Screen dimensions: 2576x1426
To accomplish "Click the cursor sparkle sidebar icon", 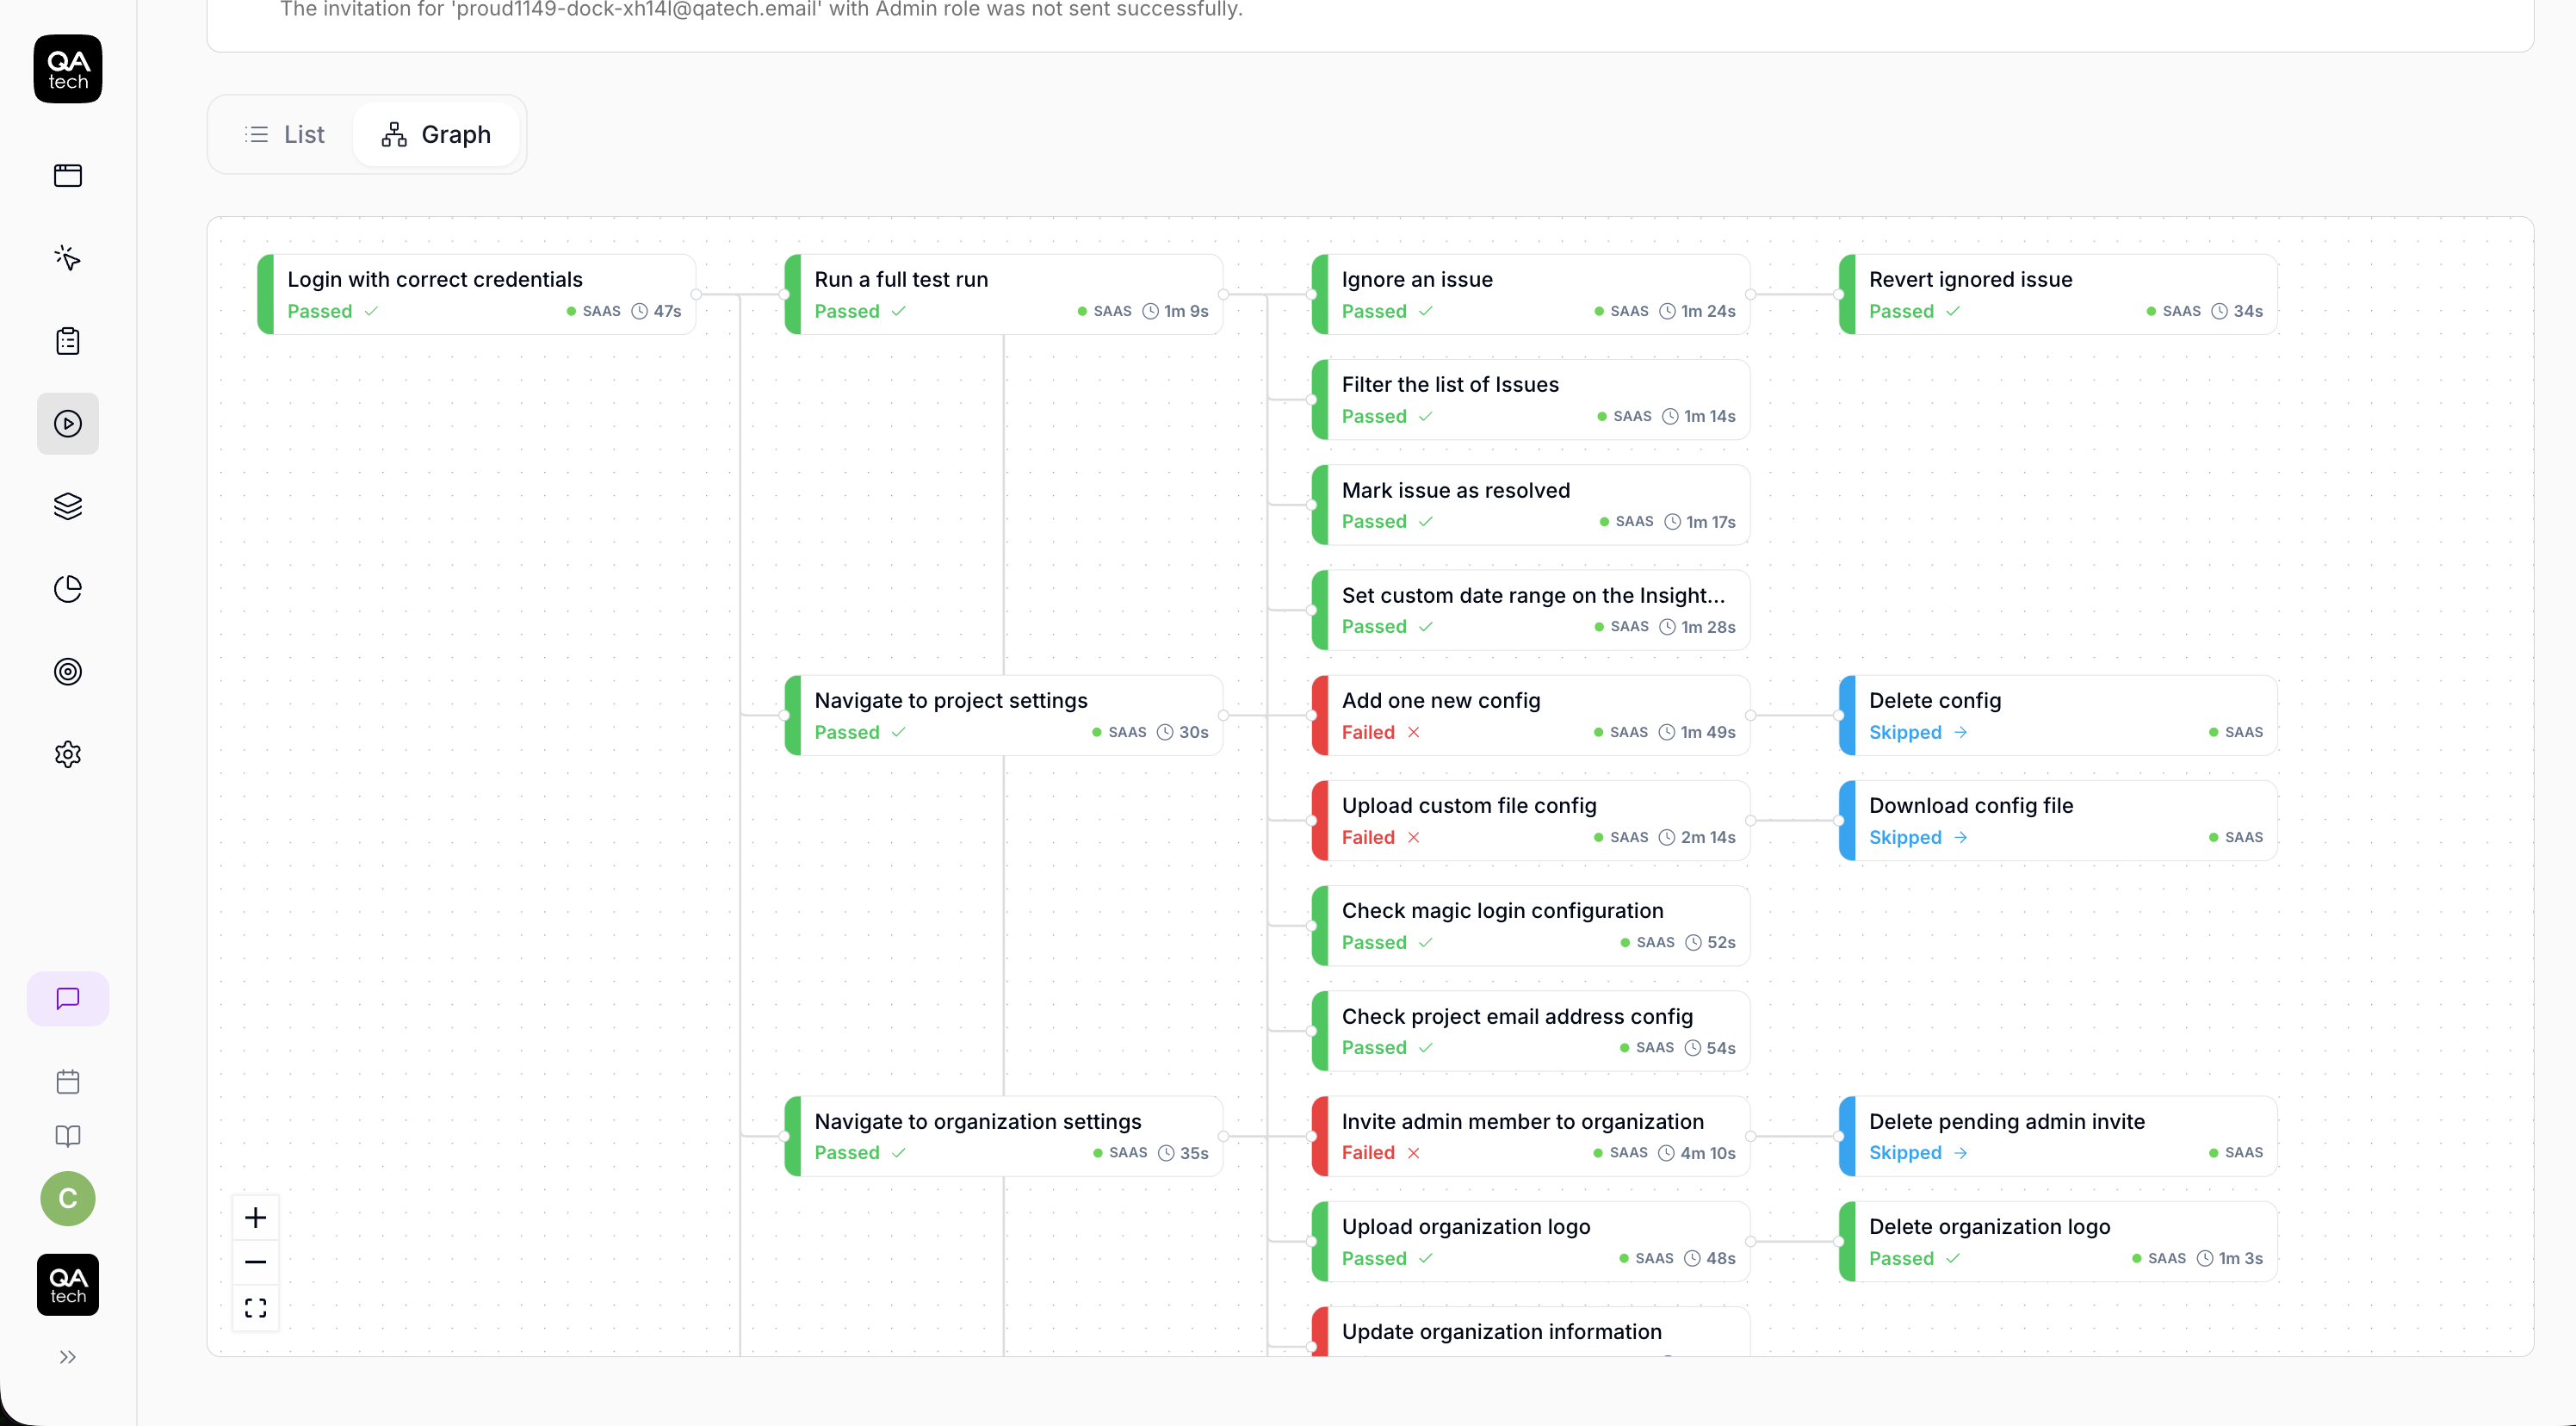I will click(68, 258).
